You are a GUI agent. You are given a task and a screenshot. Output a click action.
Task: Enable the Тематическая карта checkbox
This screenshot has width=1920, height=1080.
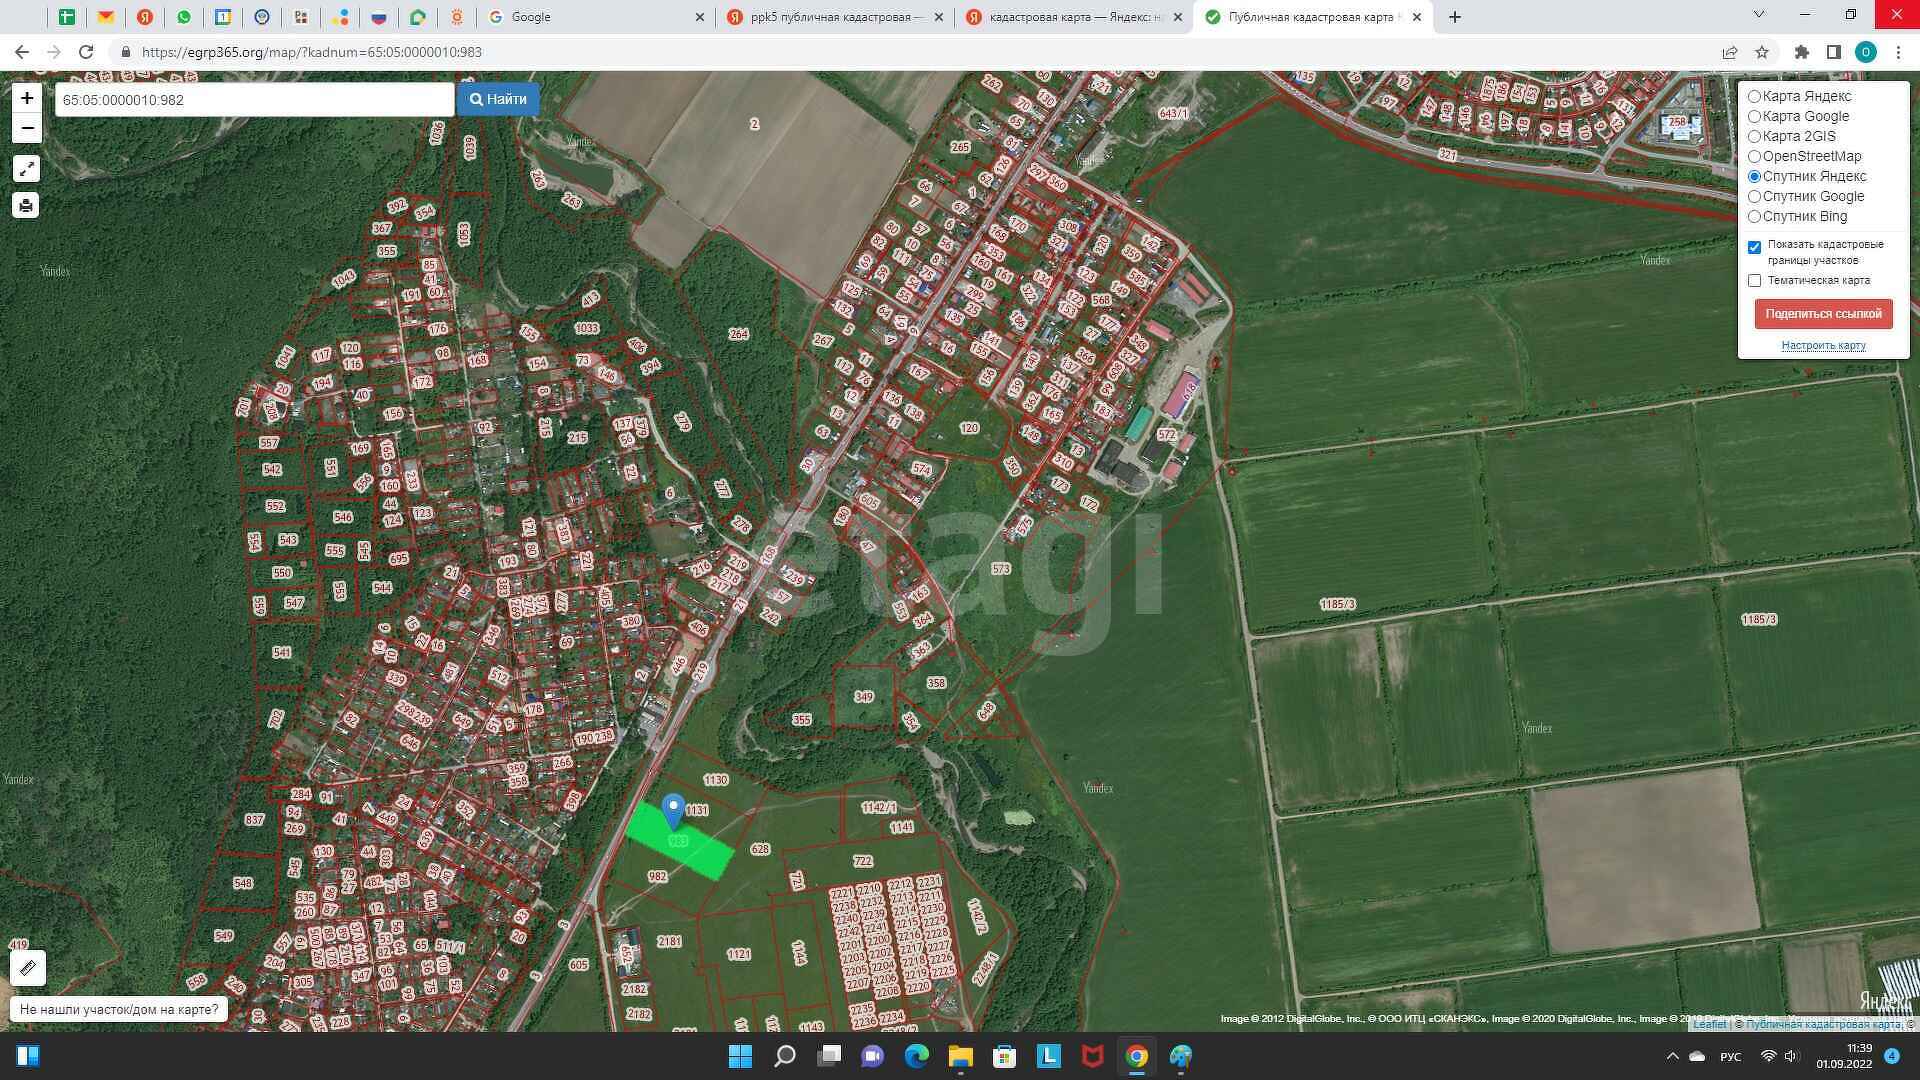pyautogui.click(x=1754, y=281)
